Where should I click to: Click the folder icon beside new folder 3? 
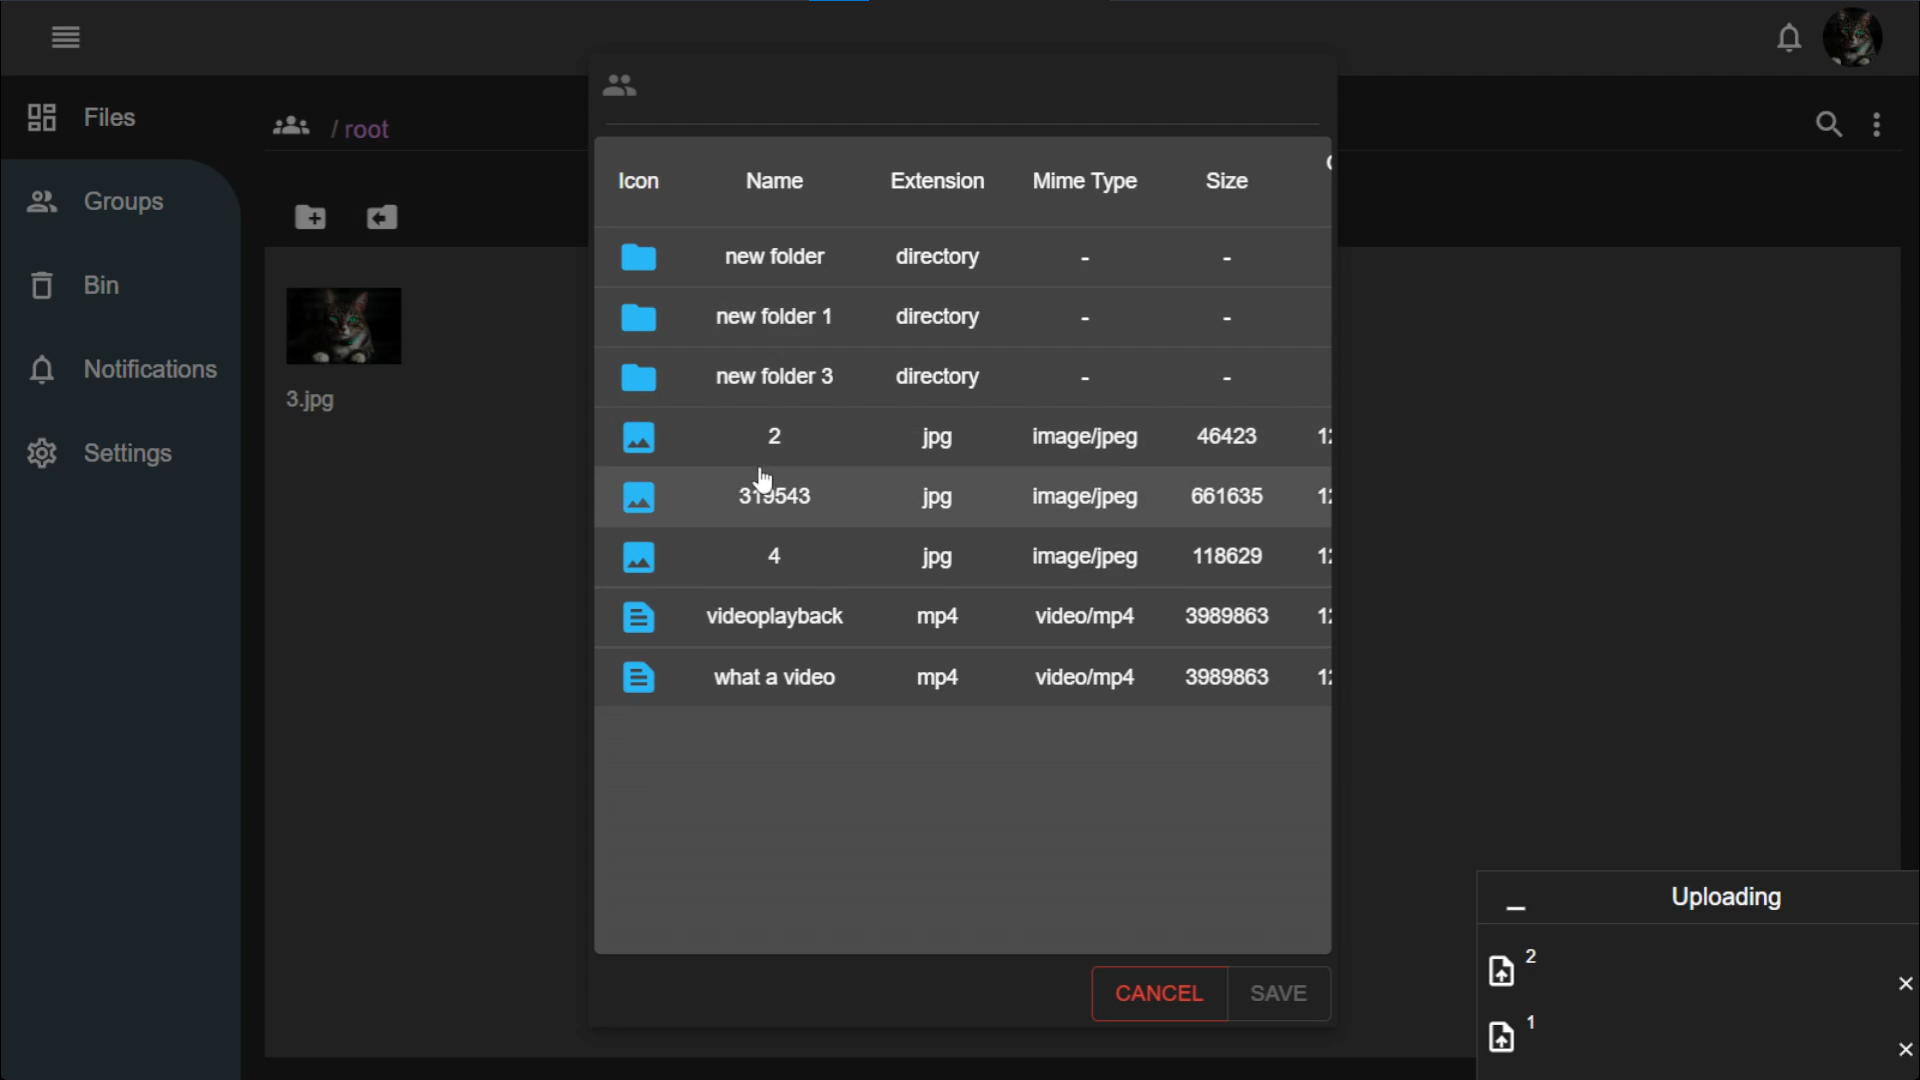tap(639, 377)
